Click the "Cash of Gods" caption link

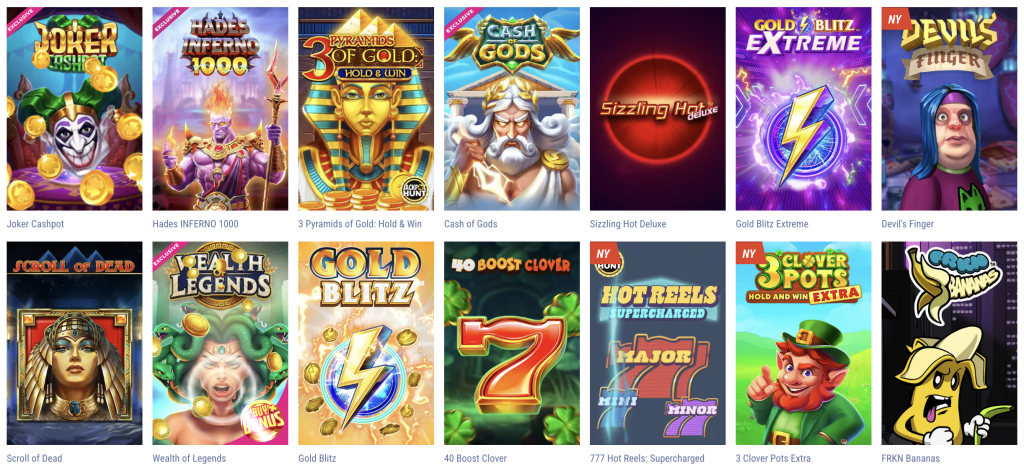pos(470,224)
